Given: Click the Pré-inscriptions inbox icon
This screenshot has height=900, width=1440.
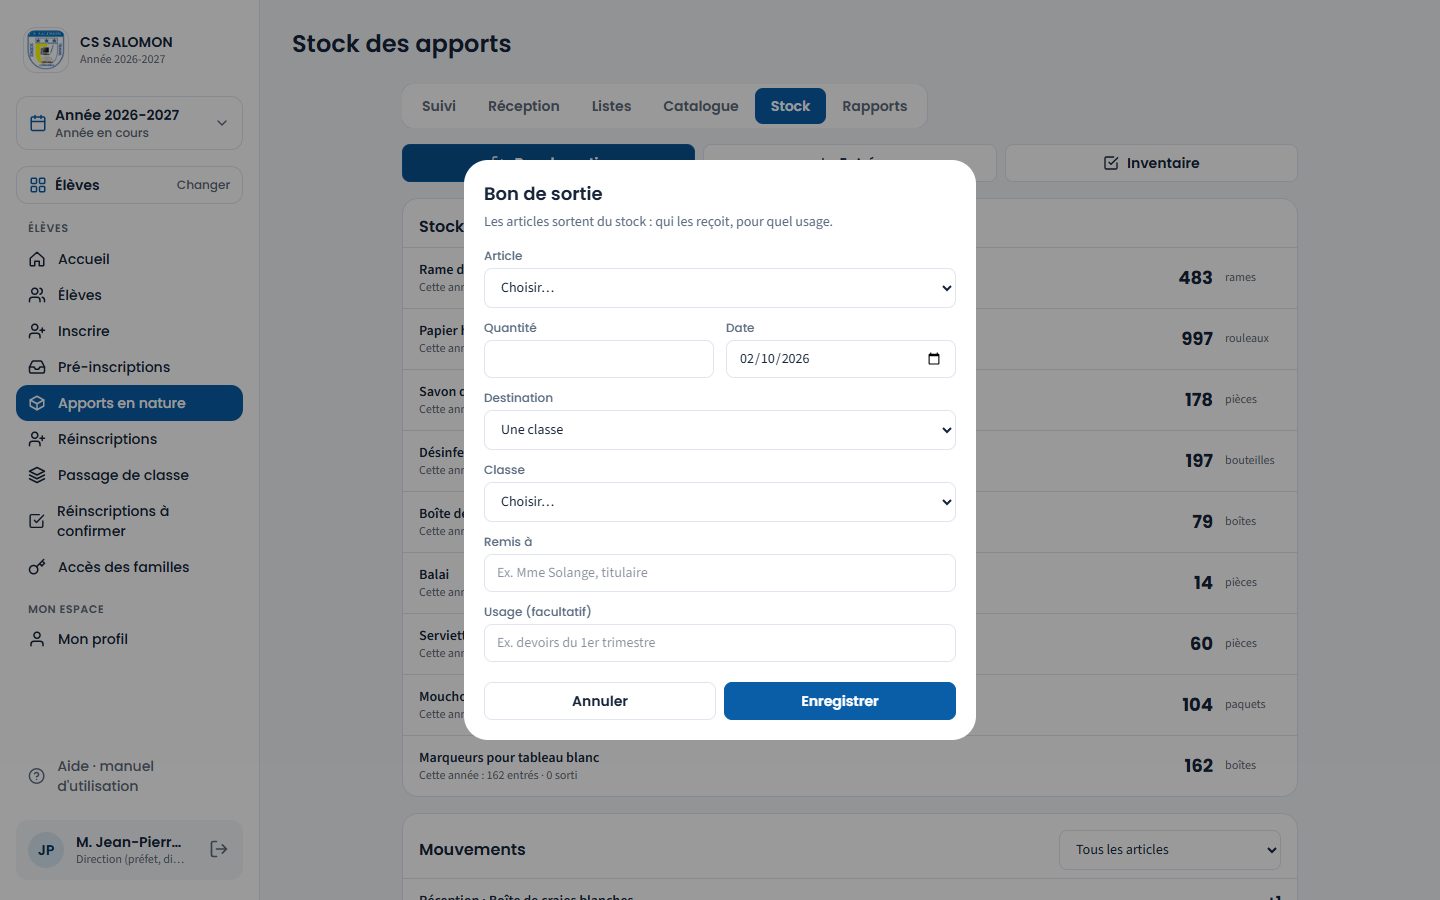Looking at the screenshot, I should click(37, 367).
